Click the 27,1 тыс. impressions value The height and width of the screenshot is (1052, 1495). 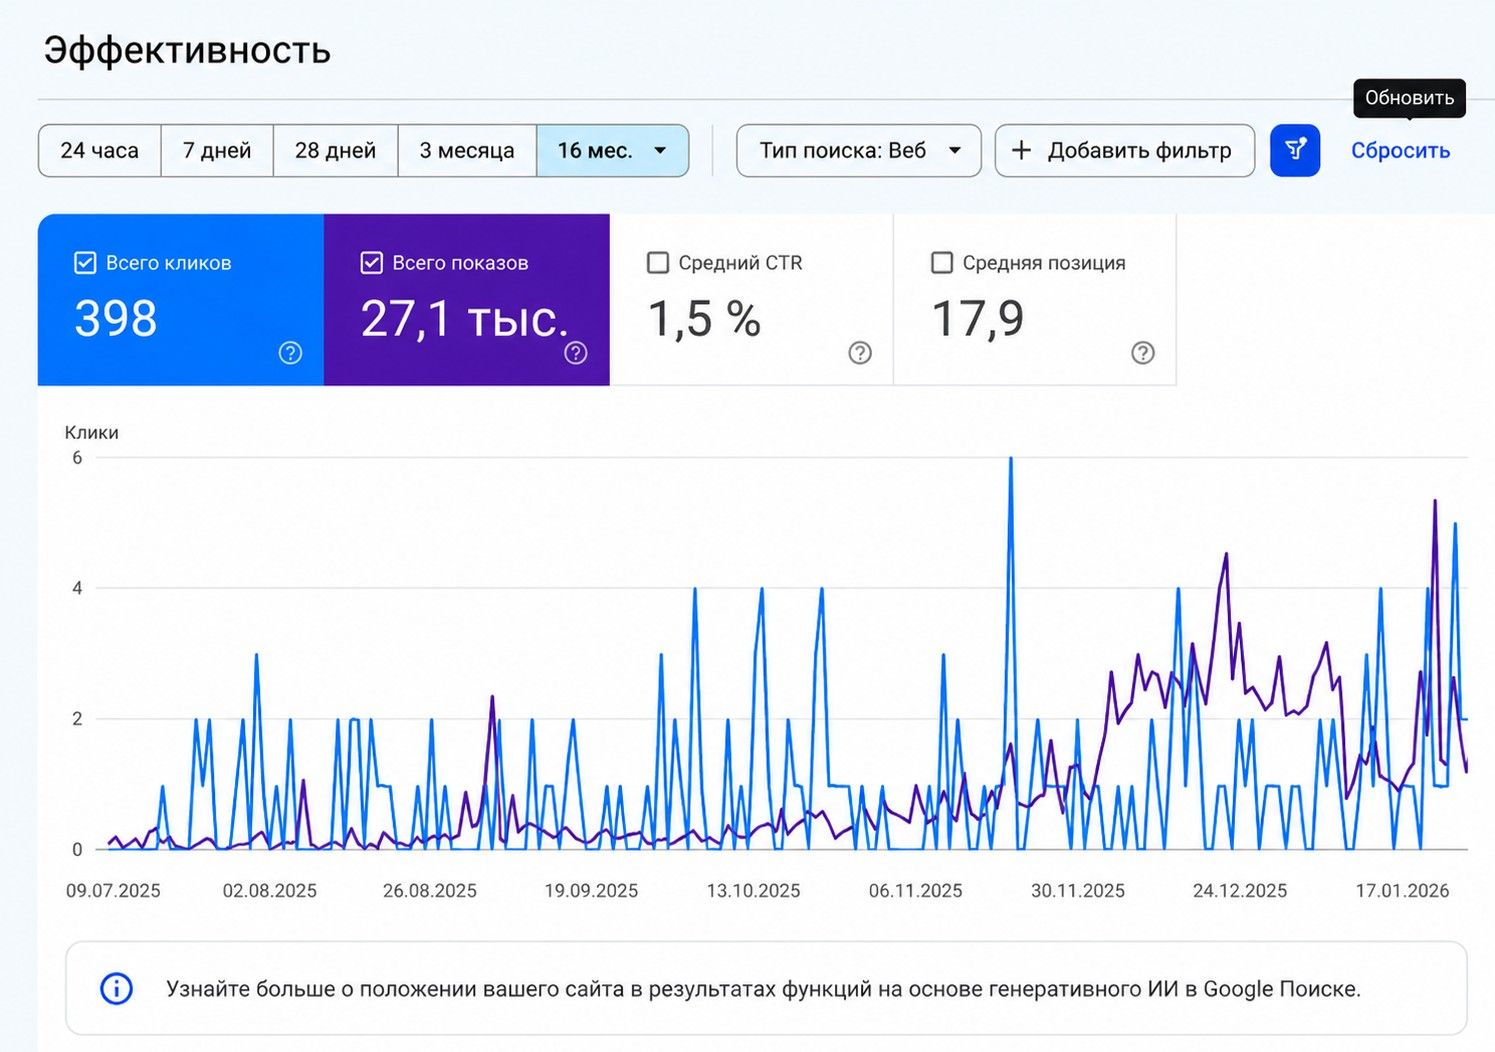(x=465, y=319)
